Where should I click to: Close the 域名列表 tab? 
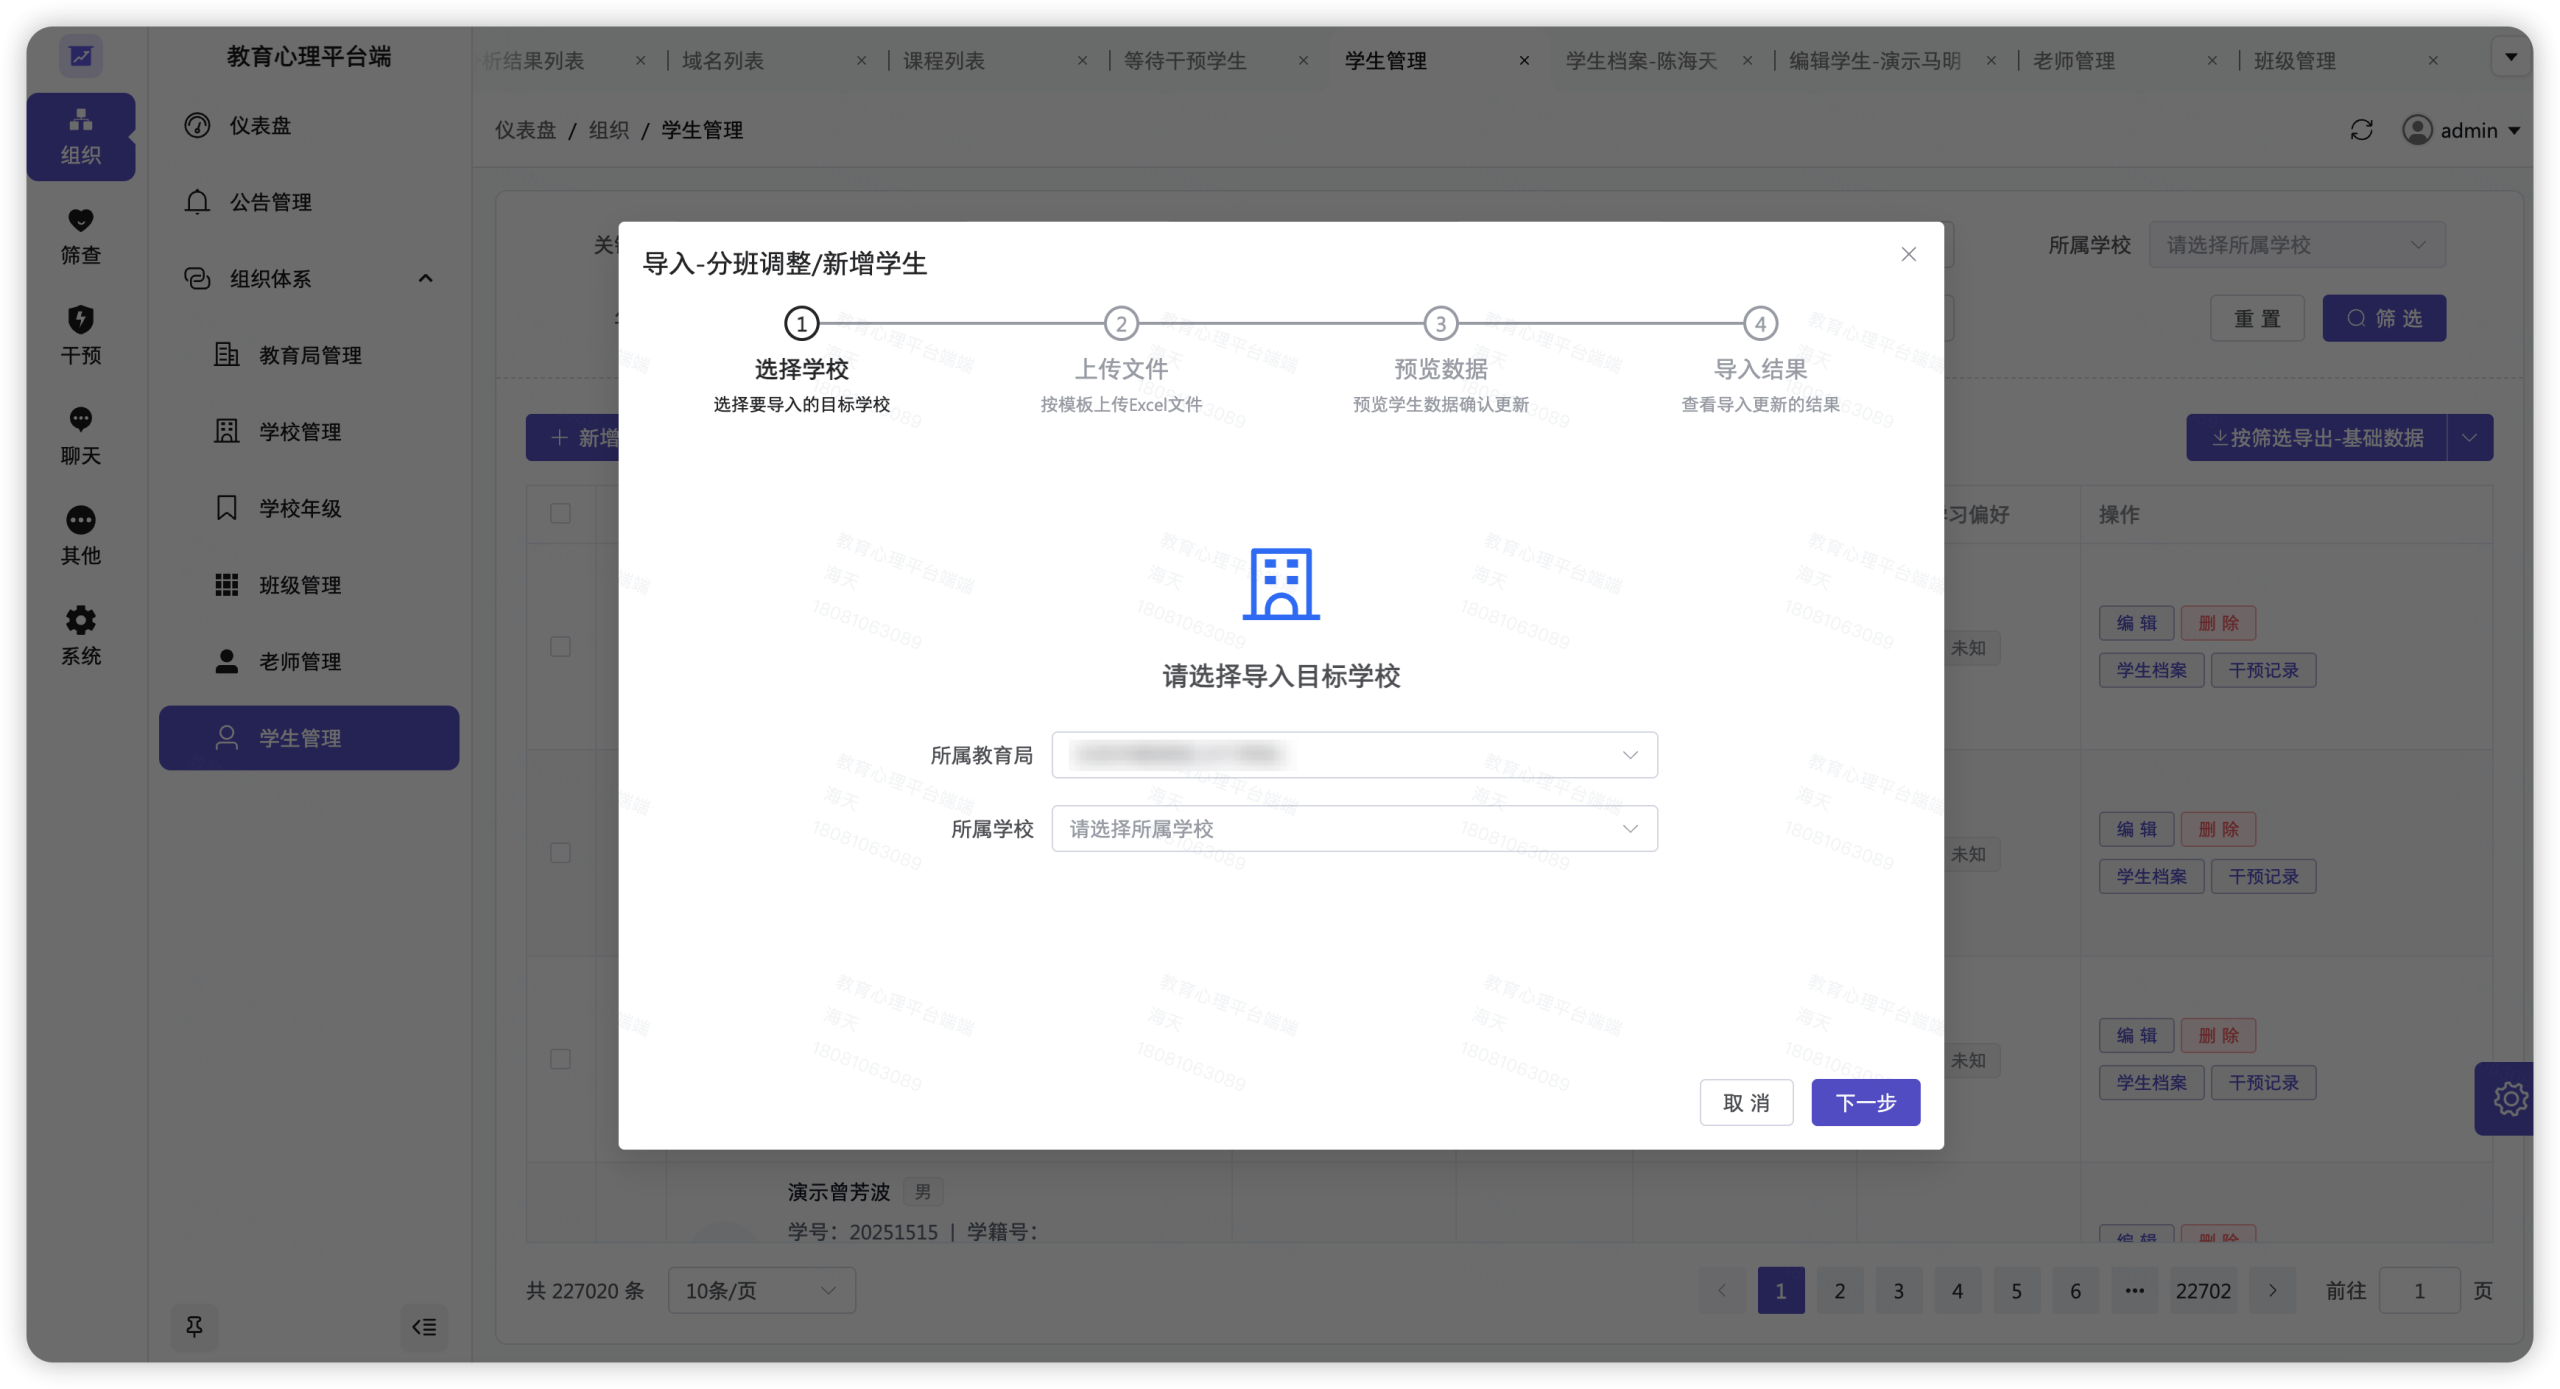[x=861, y=61]
